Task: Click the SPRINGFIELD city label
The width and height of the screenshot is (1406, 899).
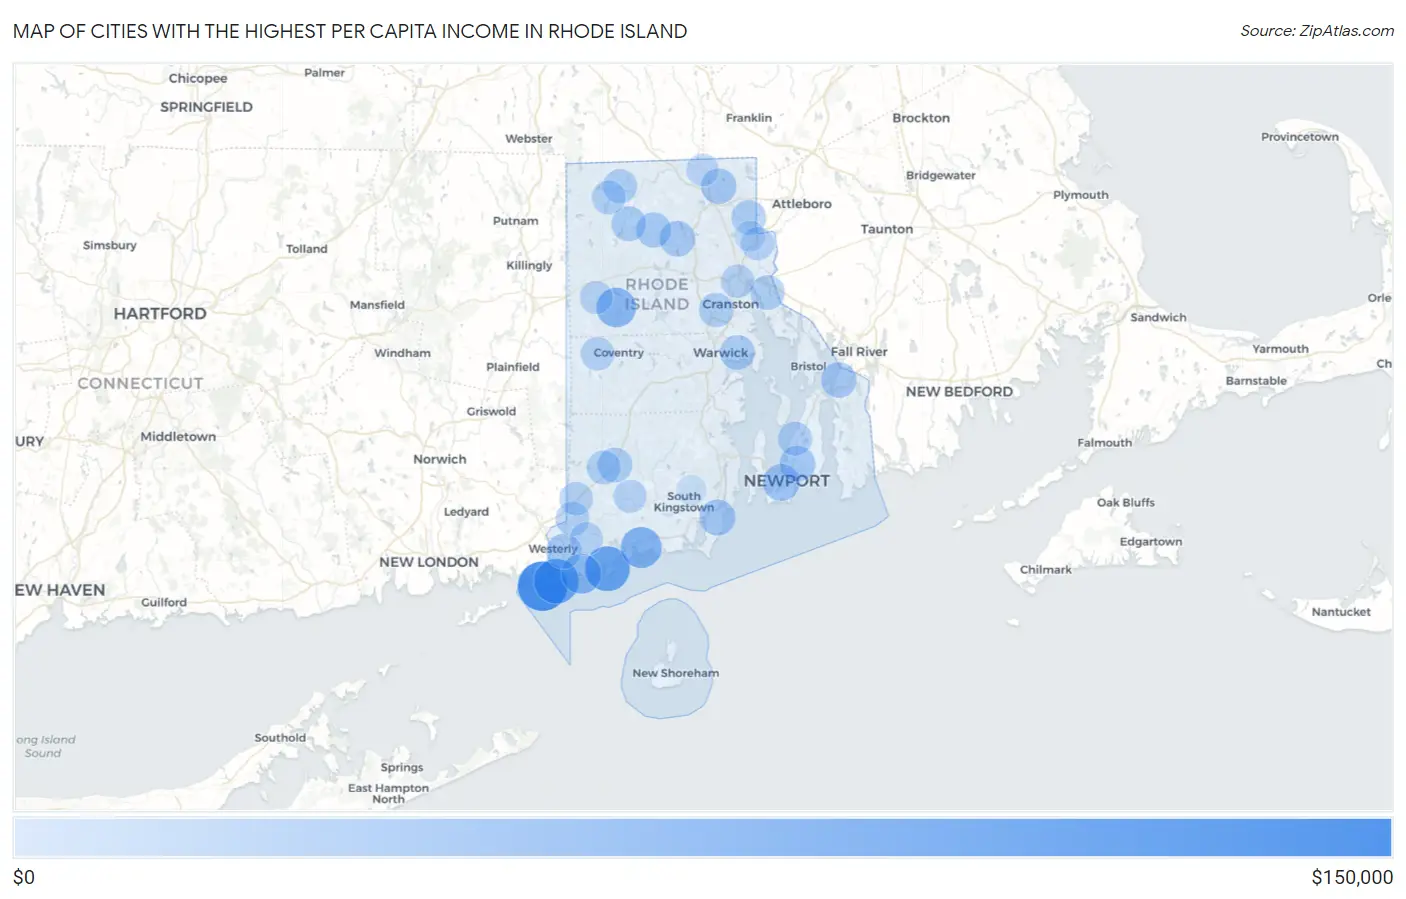Action: tap(206, 107)
